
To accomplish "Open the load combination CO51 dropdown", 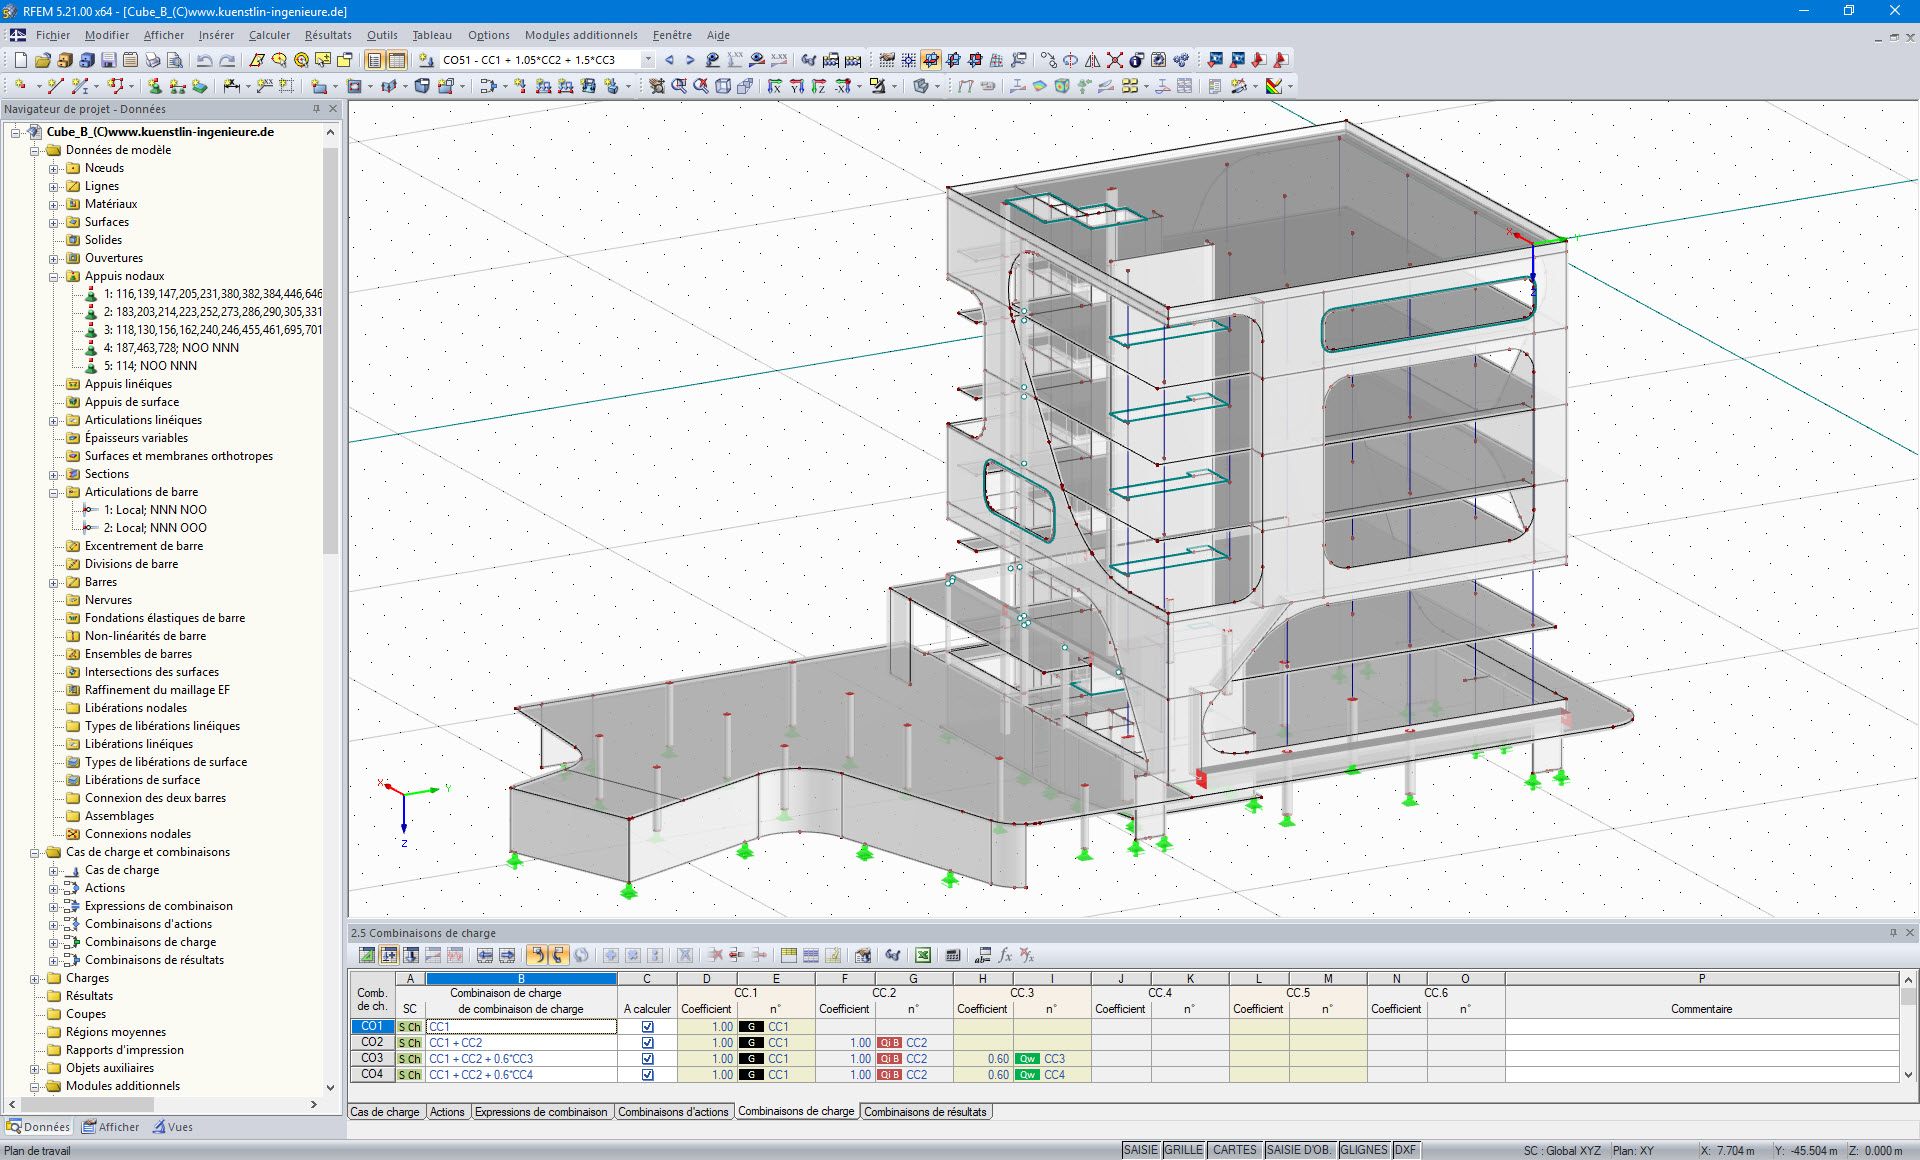I will tap(648, 60).
